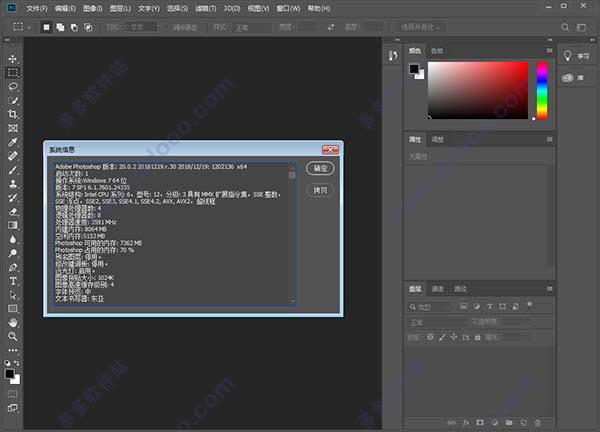Change the screen mode at toolbox bottom

click(12, 408)
